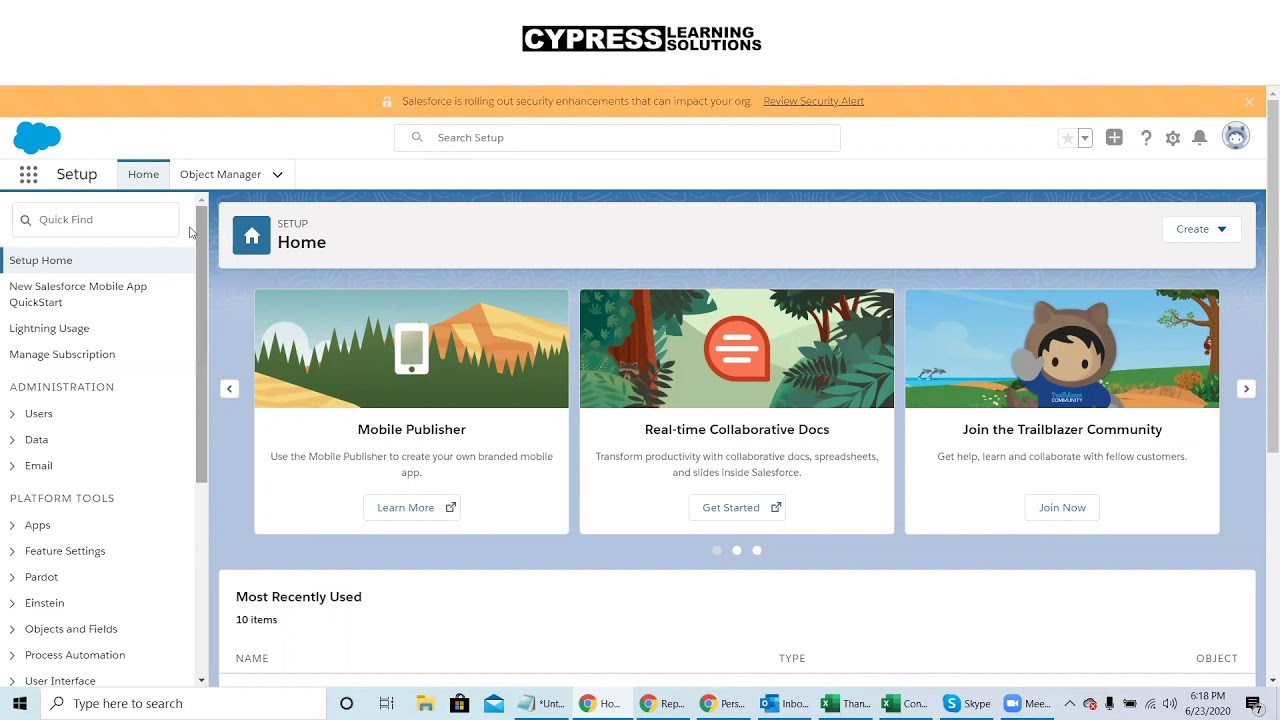The height and width of the screenshot is (720, 1280).
Task: Open the user profile avatar
Action: 1236,137
